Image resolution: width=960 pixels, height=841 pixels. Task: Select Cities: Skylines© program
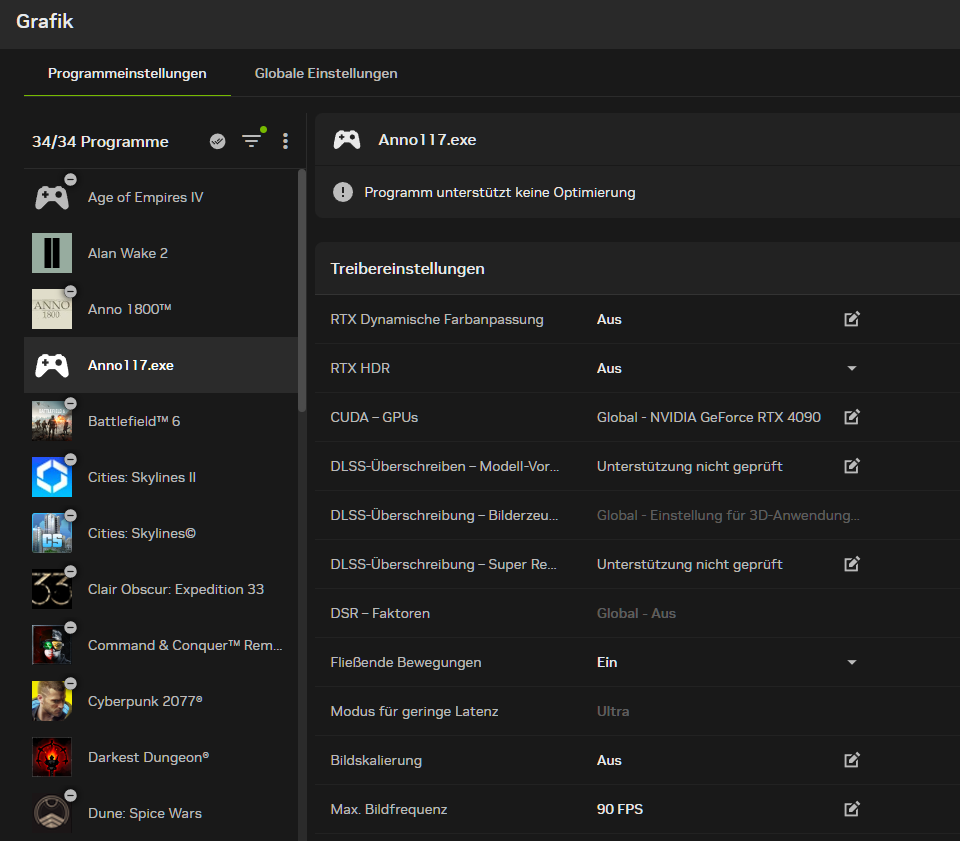[x=160, y=533]
